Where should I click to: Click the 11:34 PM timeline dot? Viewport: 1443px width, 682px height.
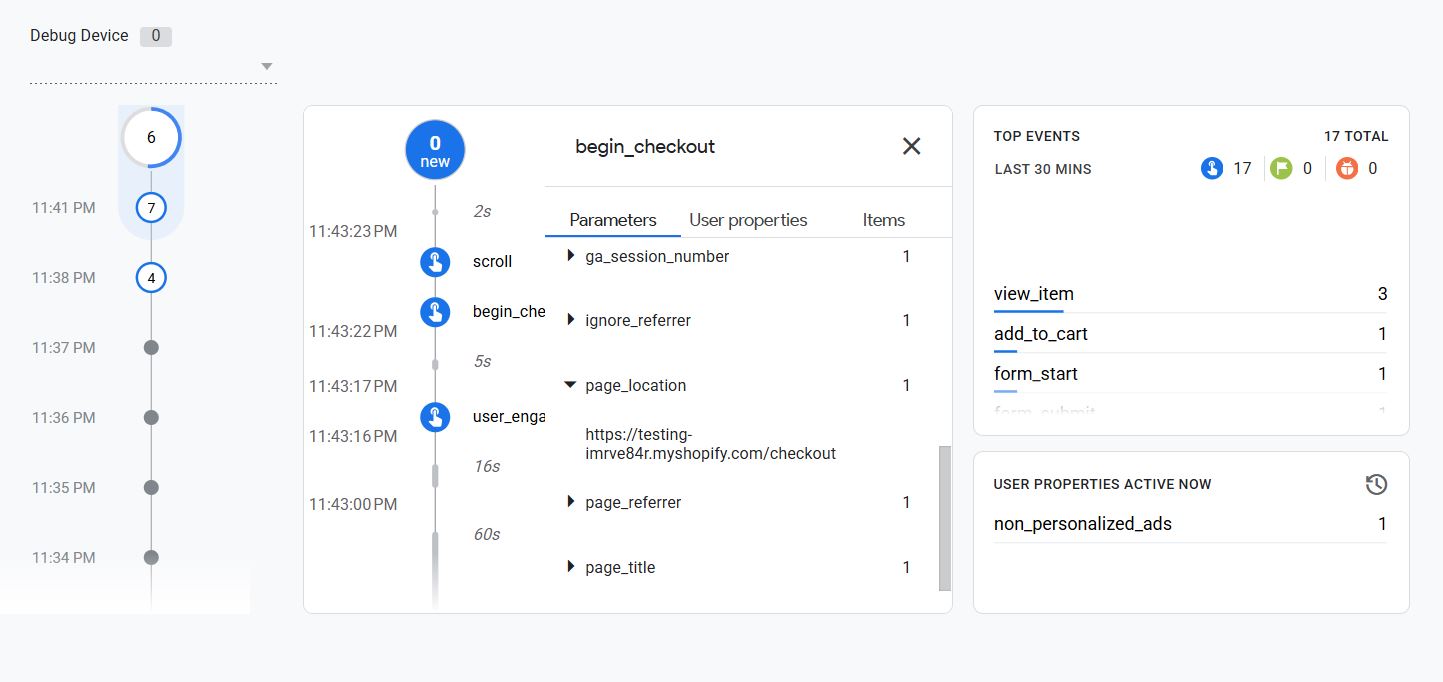click(151, 558)
